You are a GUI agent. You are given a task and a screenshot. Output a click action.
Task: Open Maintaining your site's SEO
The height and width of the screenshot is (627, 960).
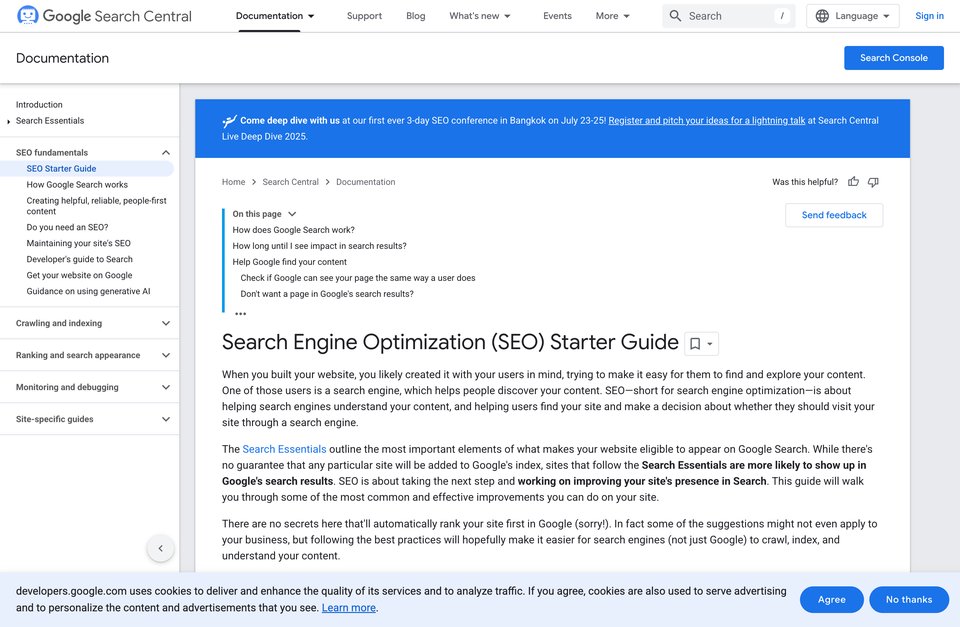(78, 243)
